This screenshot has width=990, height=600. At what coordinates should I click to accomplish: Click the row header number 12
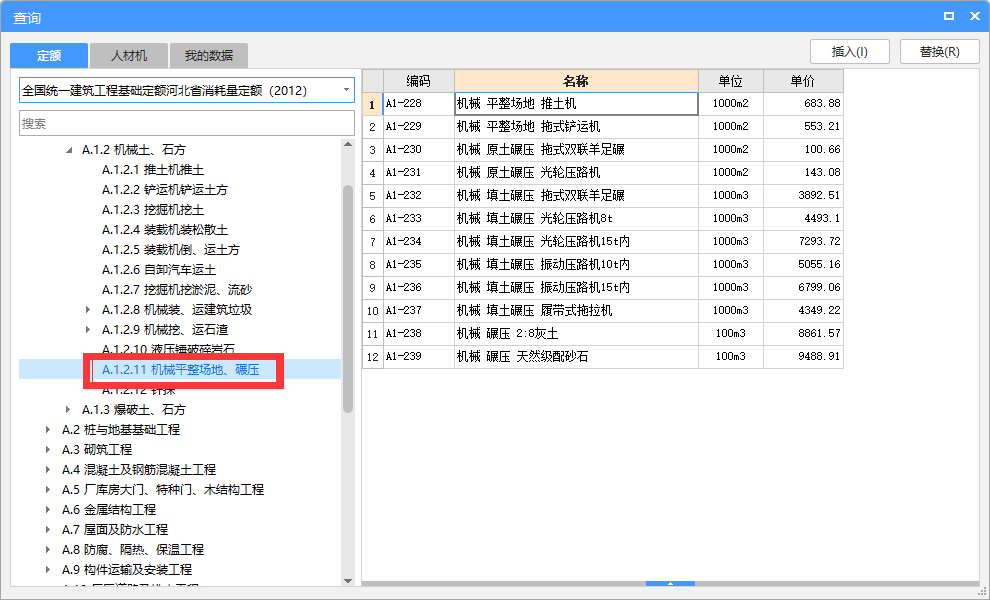(373, 357)
